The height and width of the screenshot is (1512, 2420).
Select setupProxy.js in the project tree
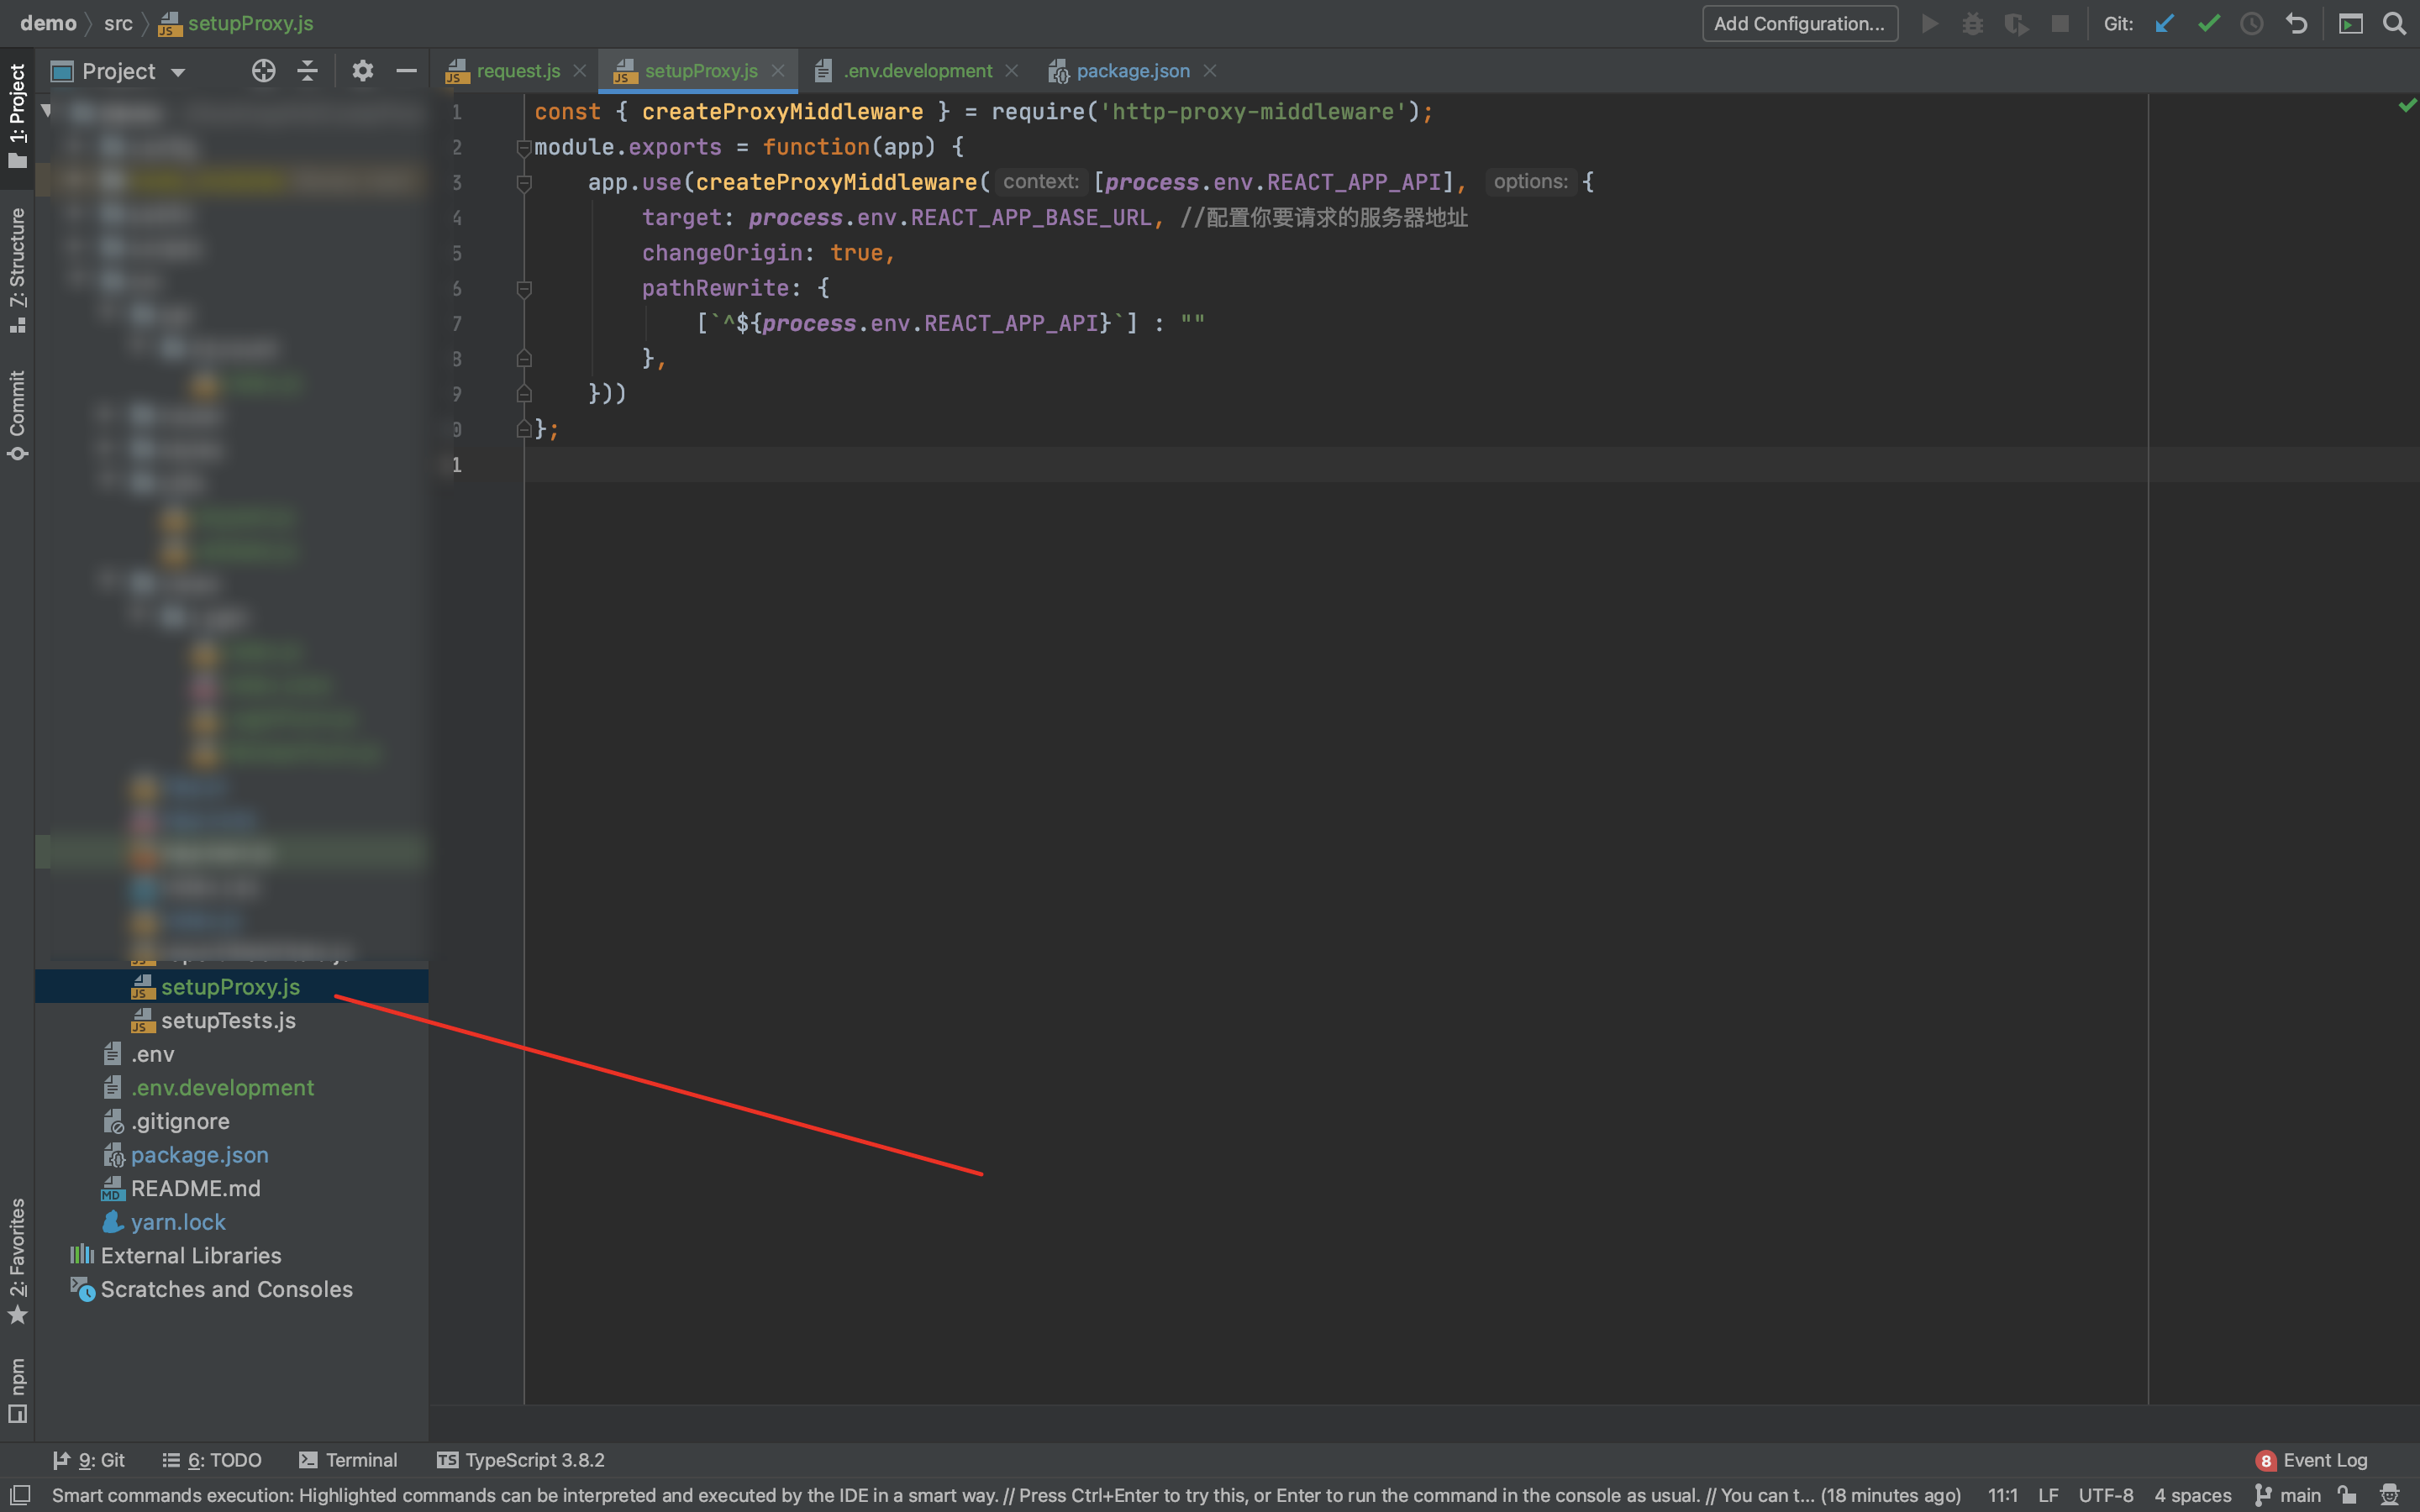pos(231,987)
